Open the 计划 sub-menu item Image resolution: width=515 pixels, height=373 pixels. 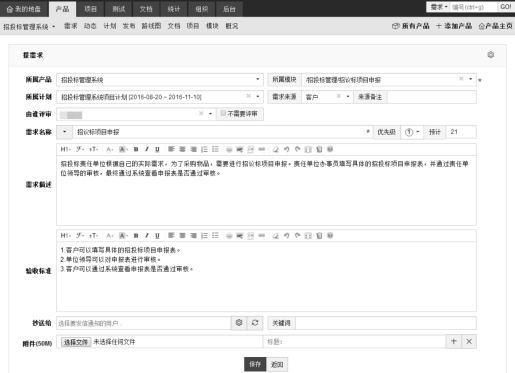pos(110,26)
